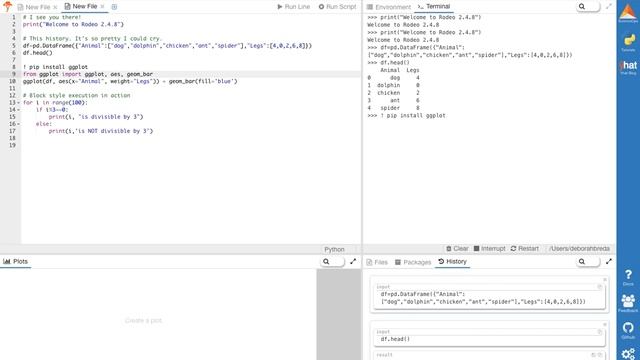Collapse the if block fold at line 14
Image resolution: width=640 pixels, height=360 pixels.
(x=18, y=110)
